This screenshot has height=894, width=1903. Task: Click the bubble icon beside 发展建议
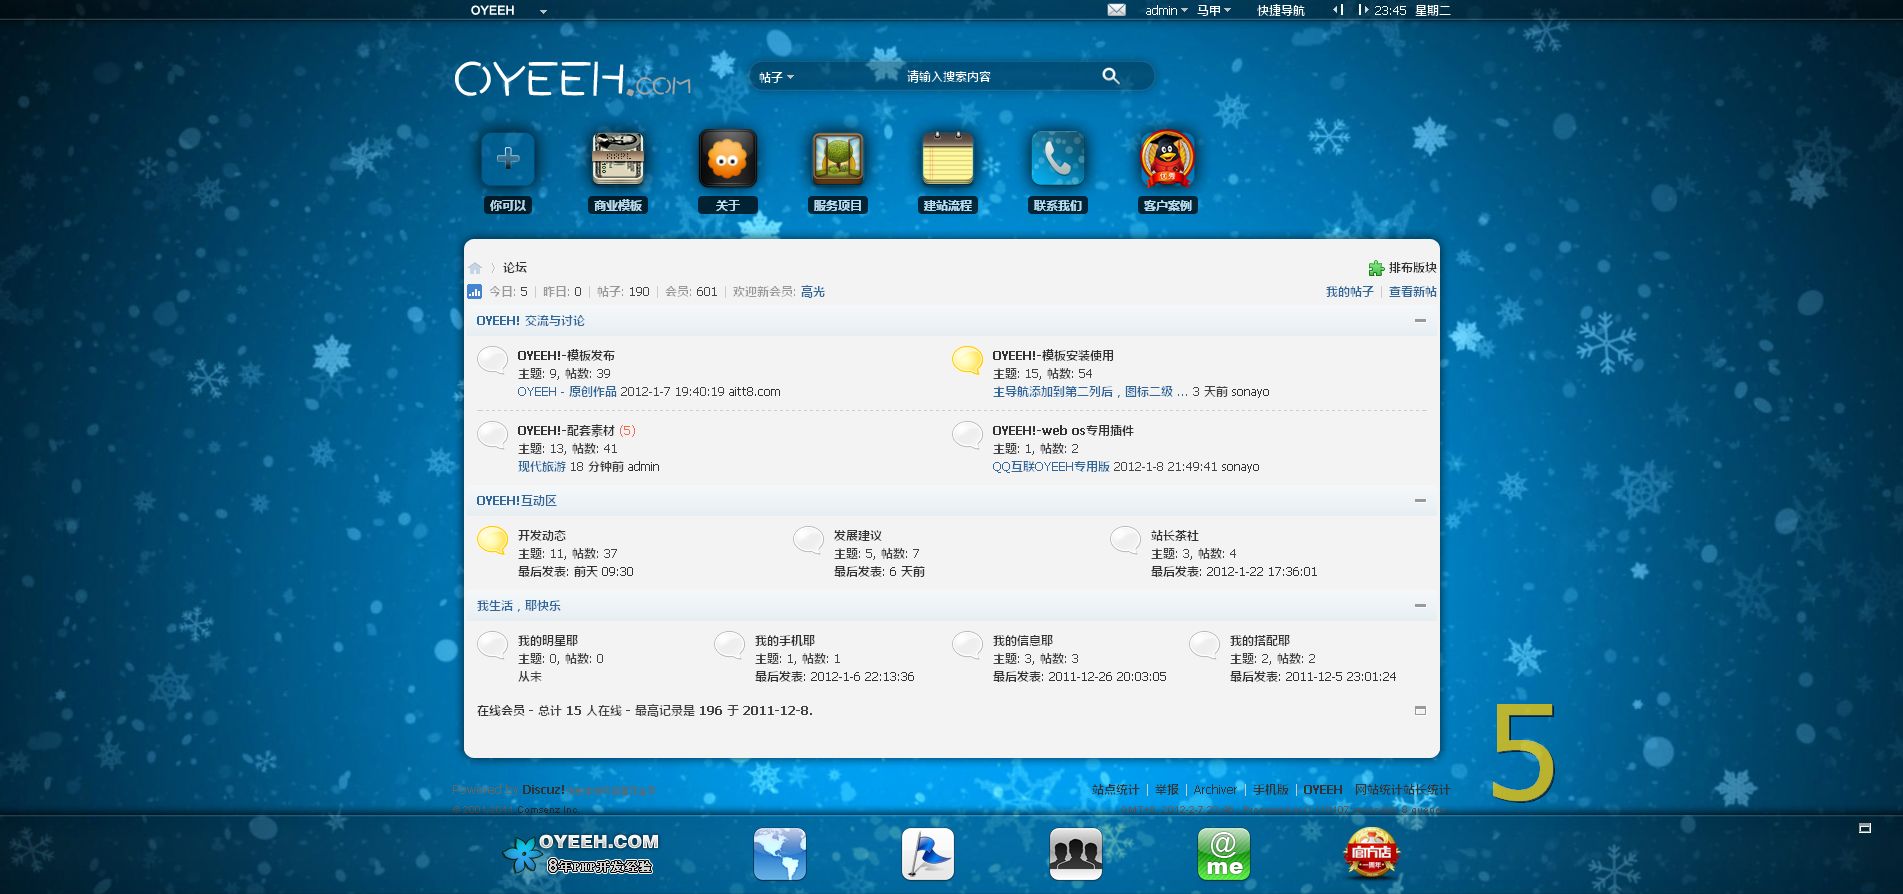[808, 540]
